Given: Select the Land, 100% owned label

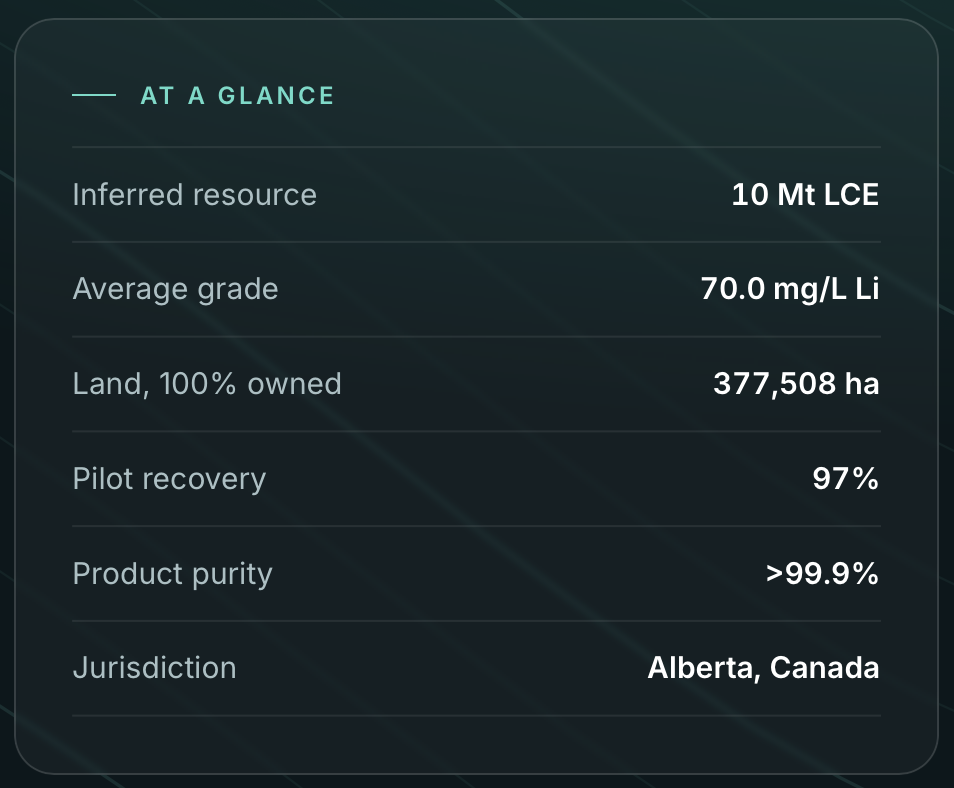Looking at the screenshot, I should tap(207, 384).
